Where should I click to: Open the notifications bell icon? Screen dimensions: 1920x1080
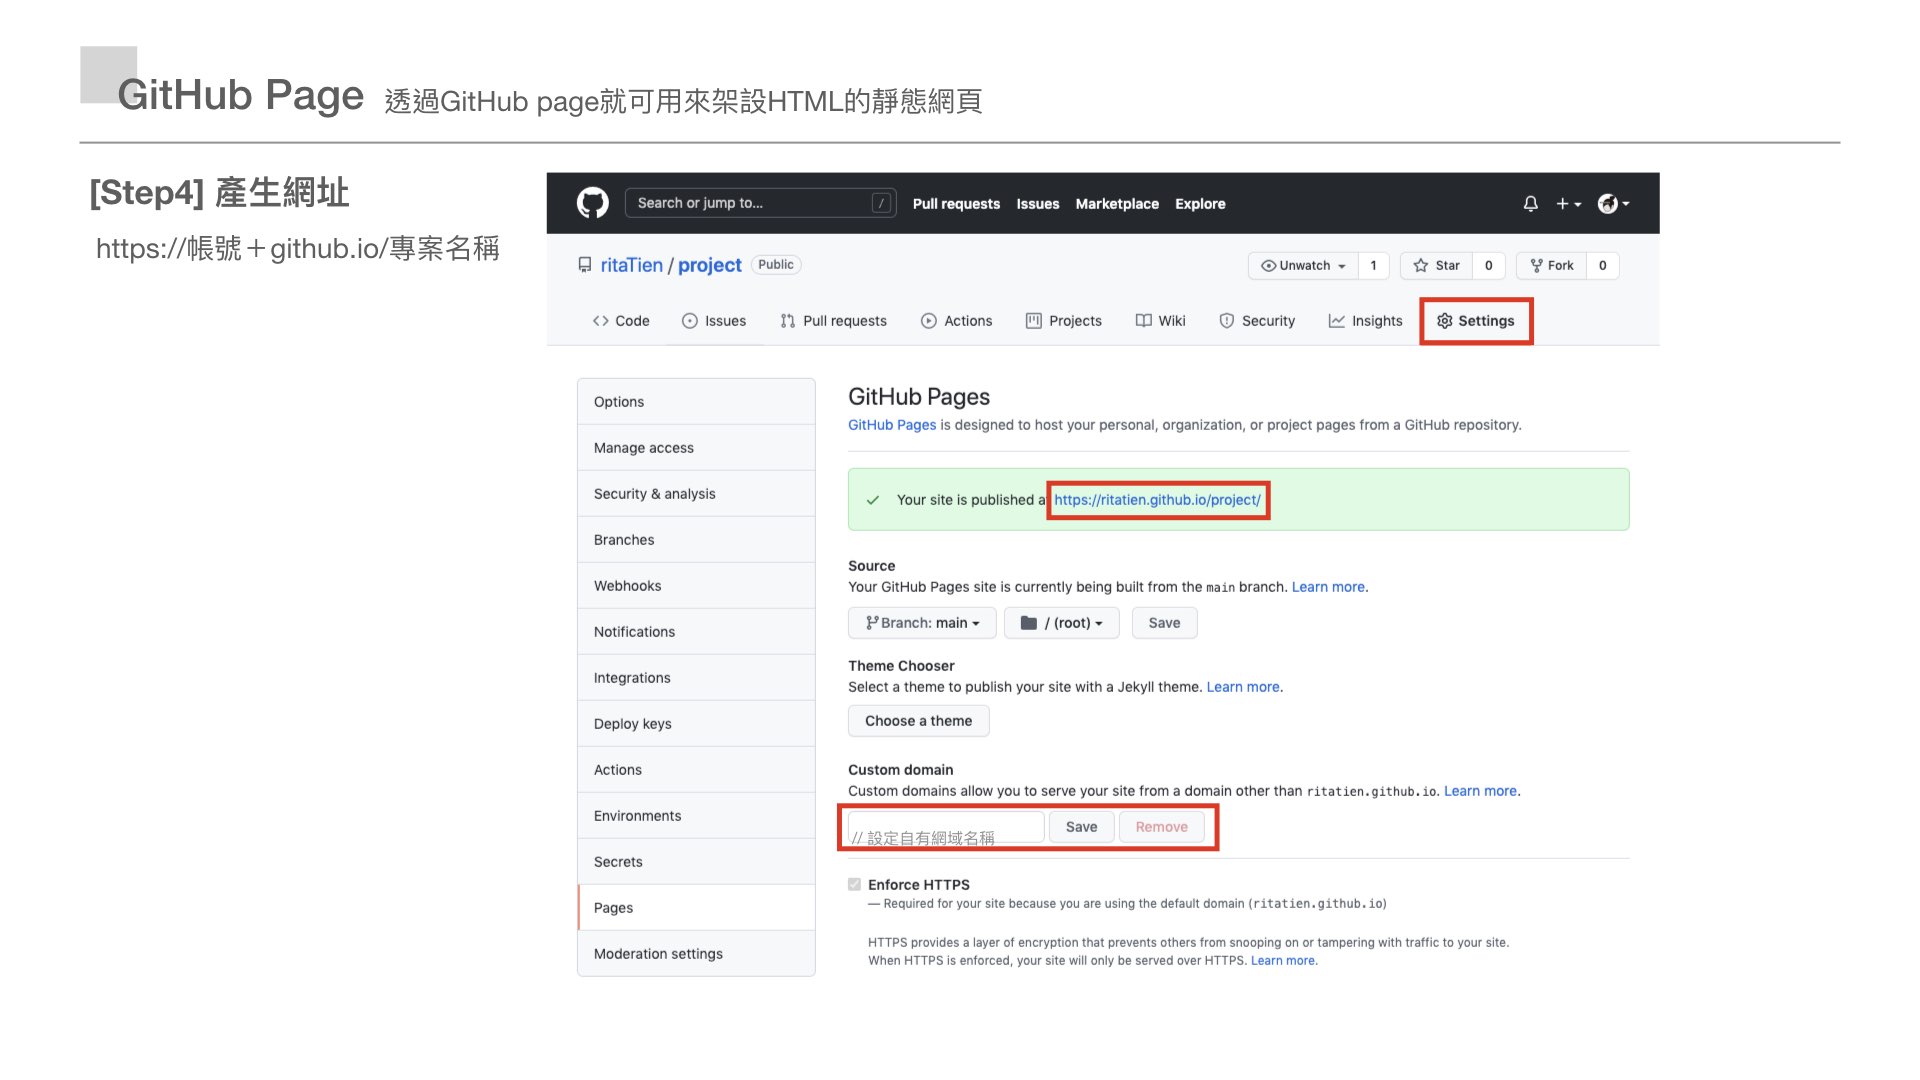click(x=1530, y=204)
